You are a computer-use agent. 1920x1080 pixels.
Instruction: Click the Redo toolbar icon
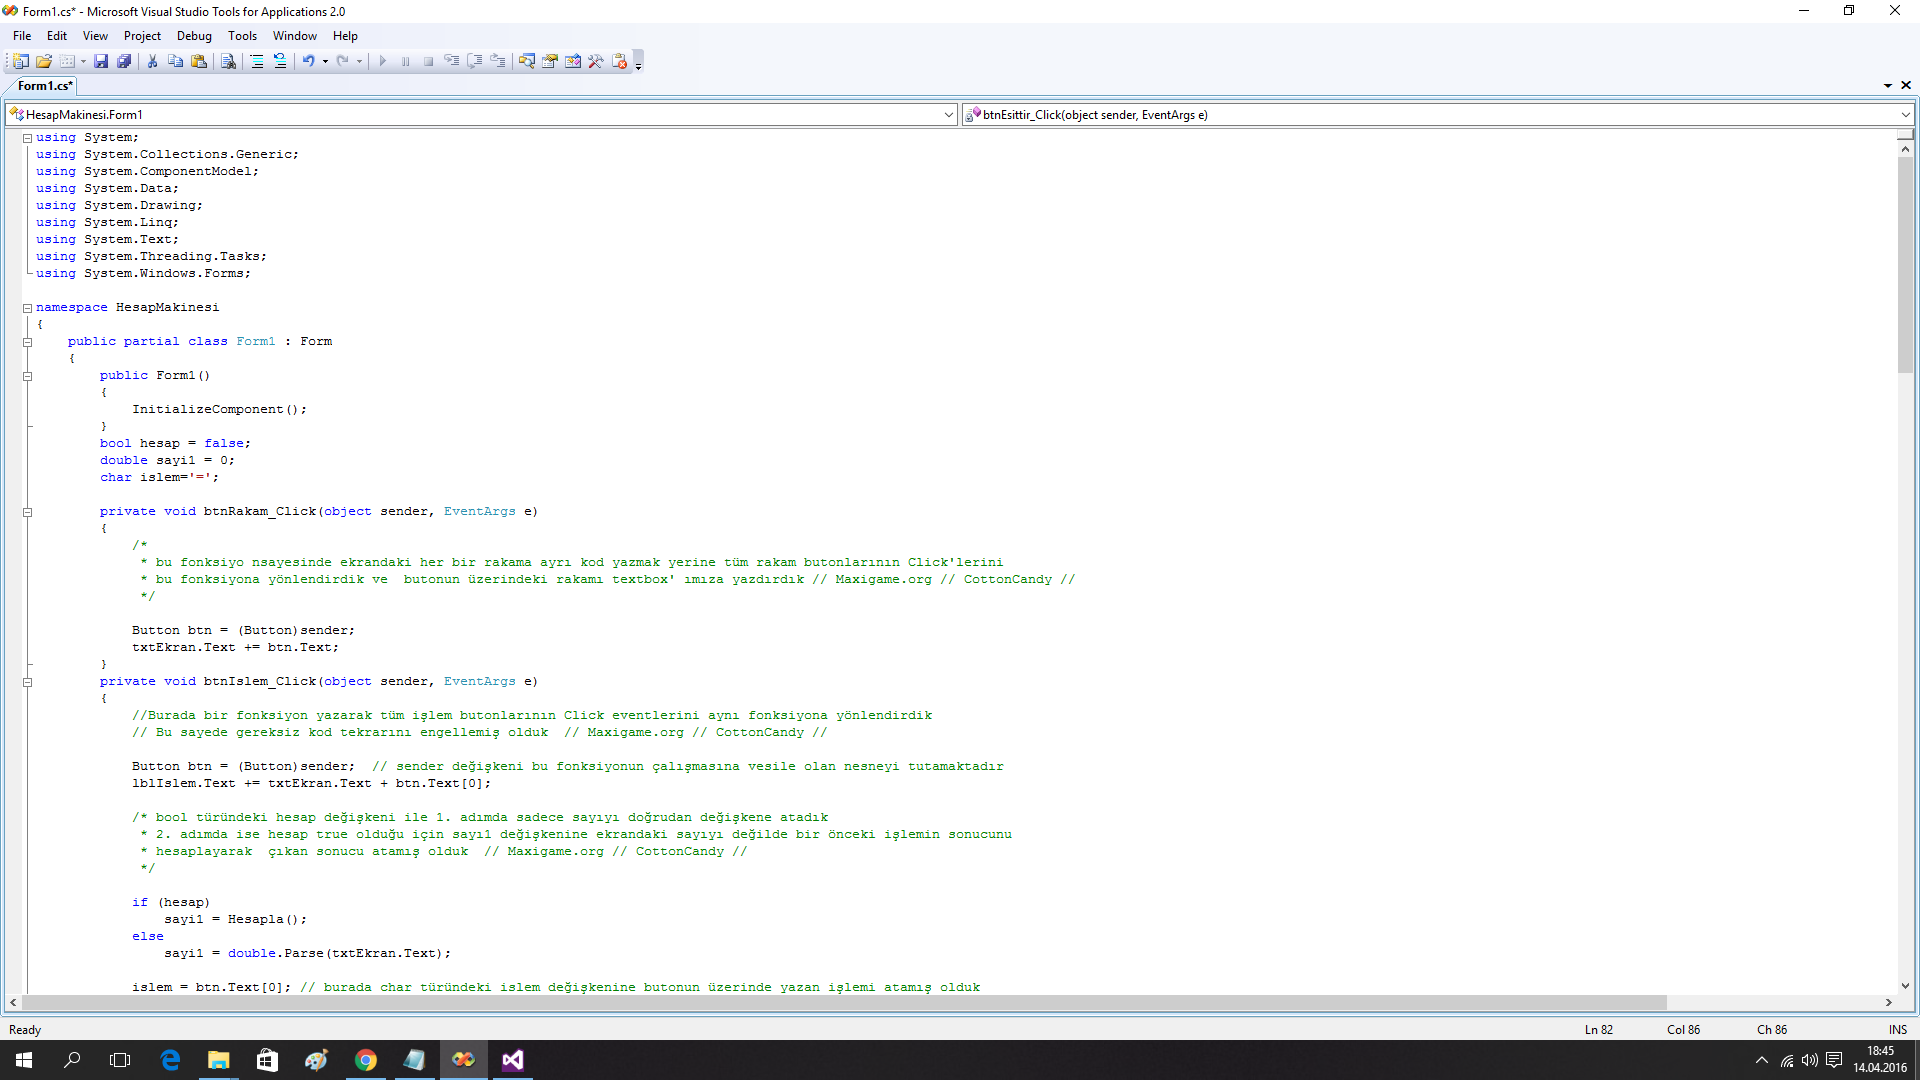coord(343,61)
